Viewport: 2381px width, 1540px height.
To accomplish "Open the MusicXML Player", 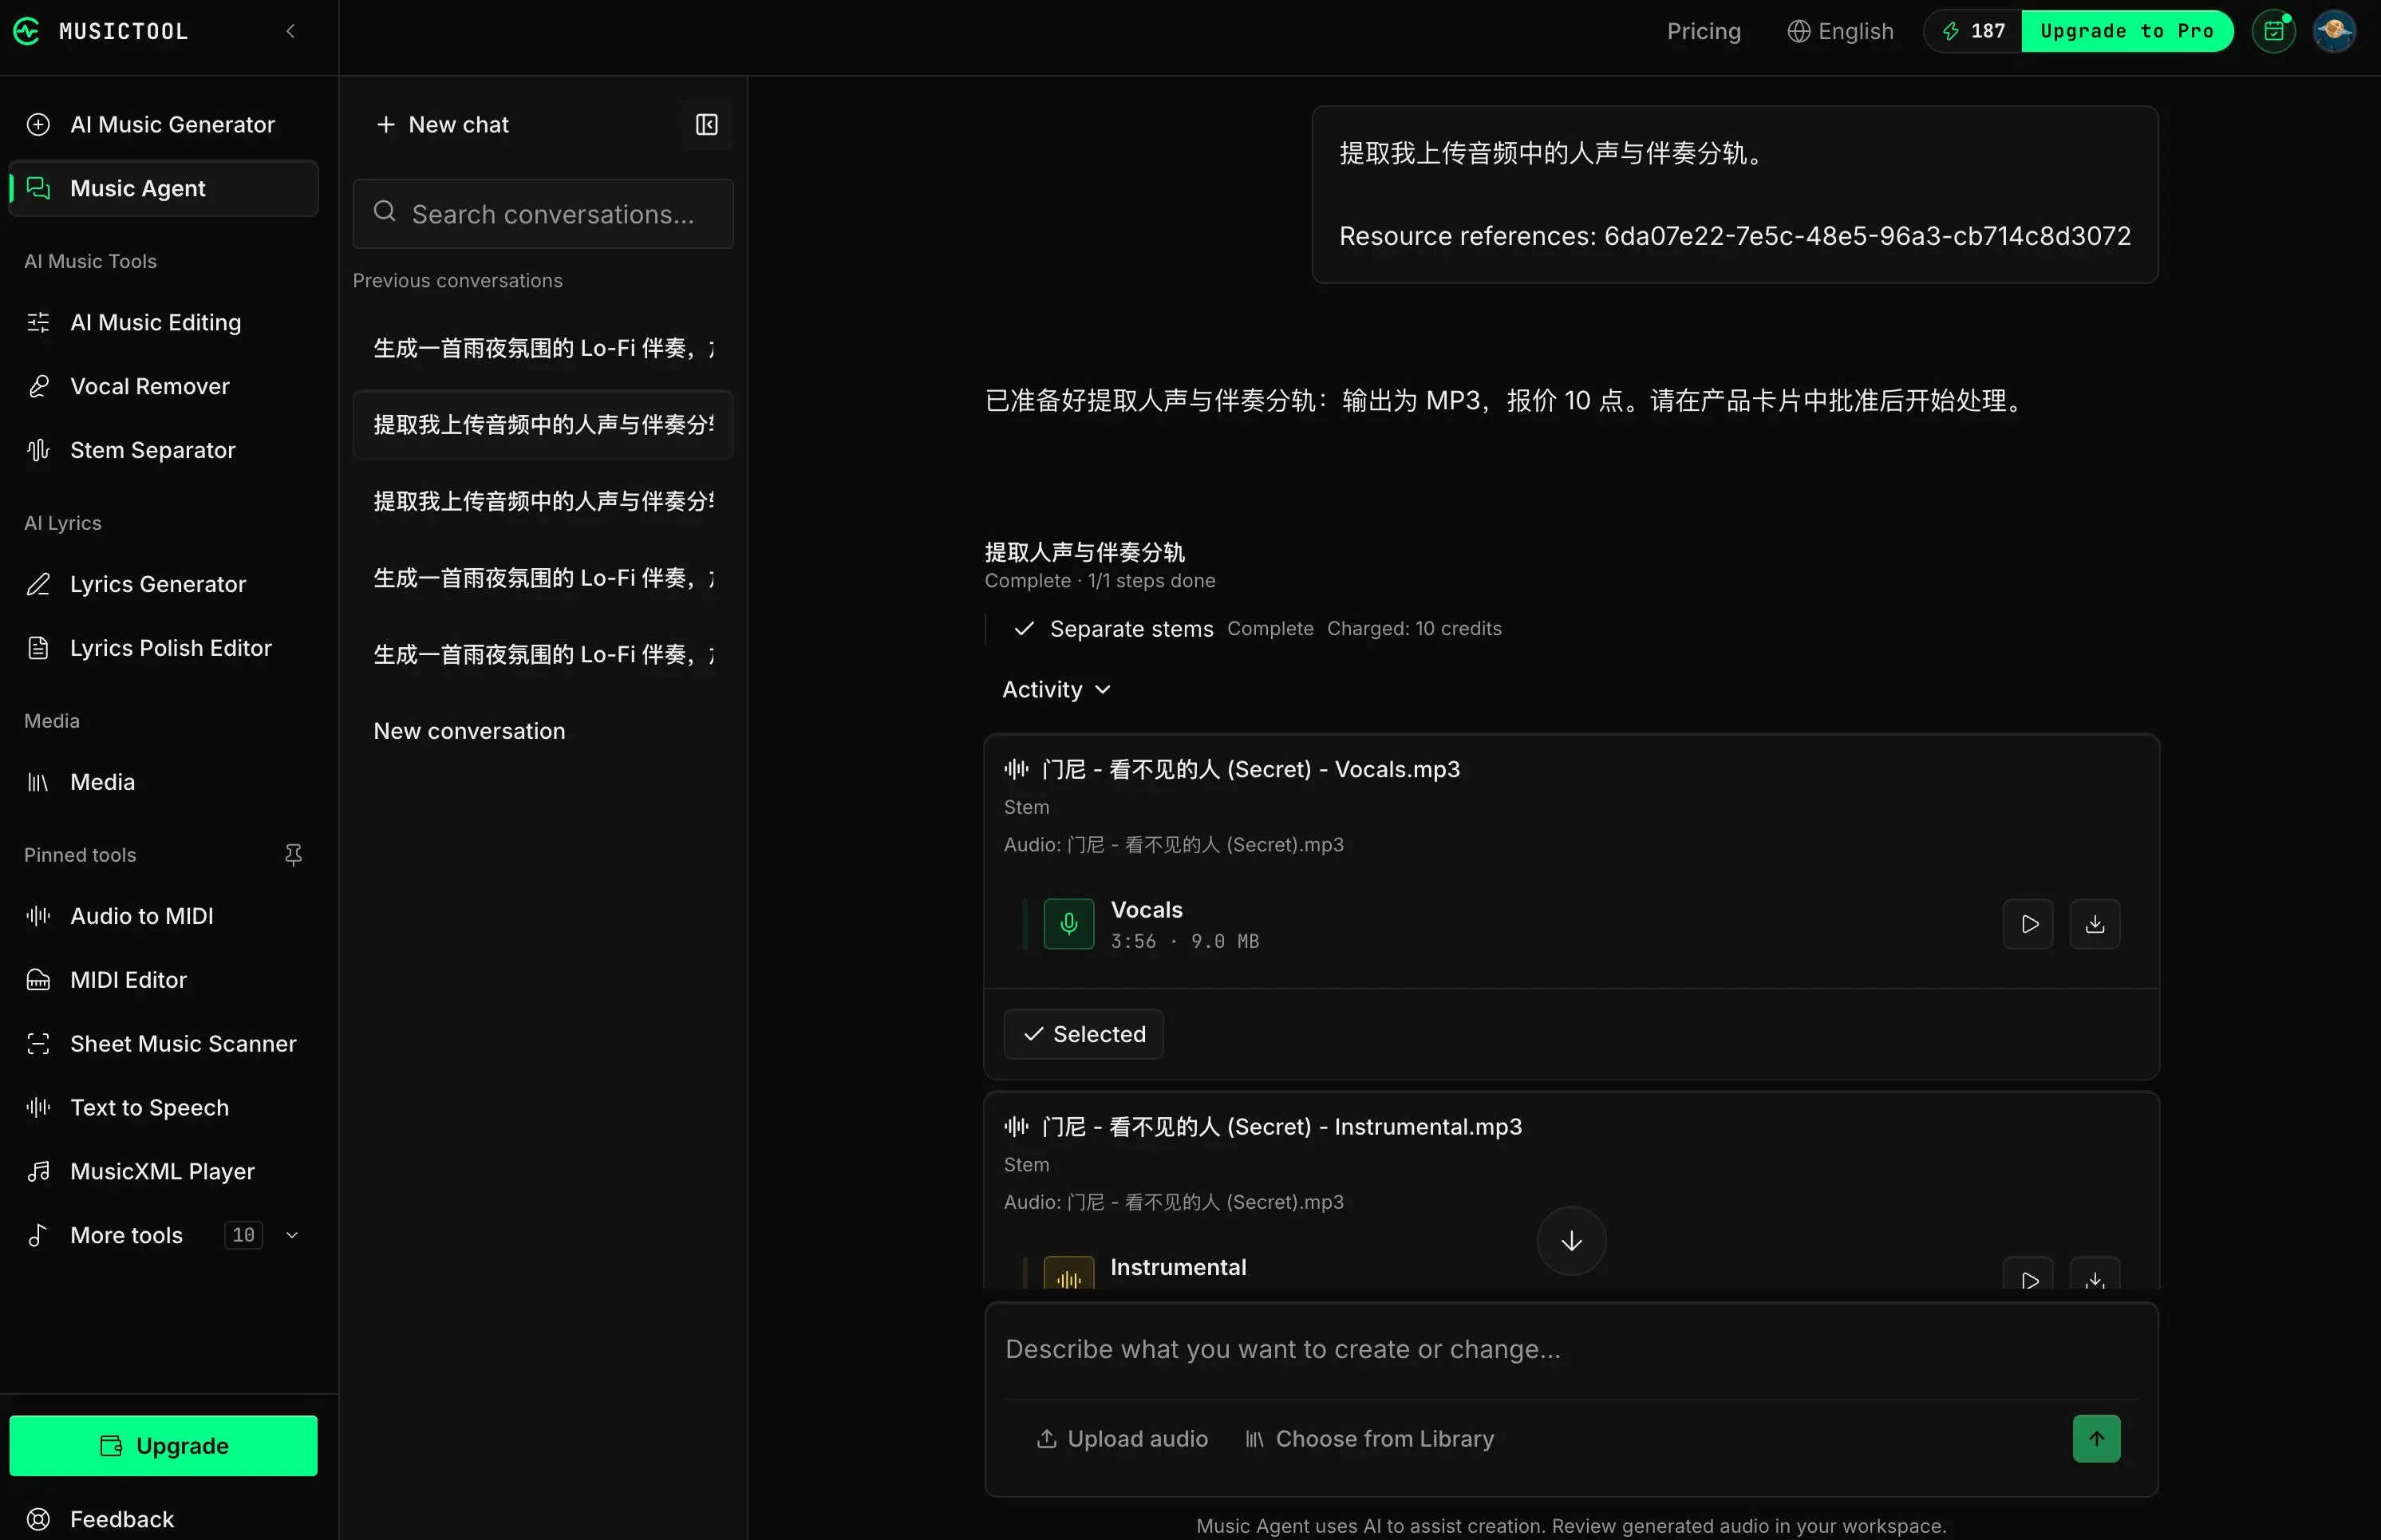I will [x=164, y=1172].
